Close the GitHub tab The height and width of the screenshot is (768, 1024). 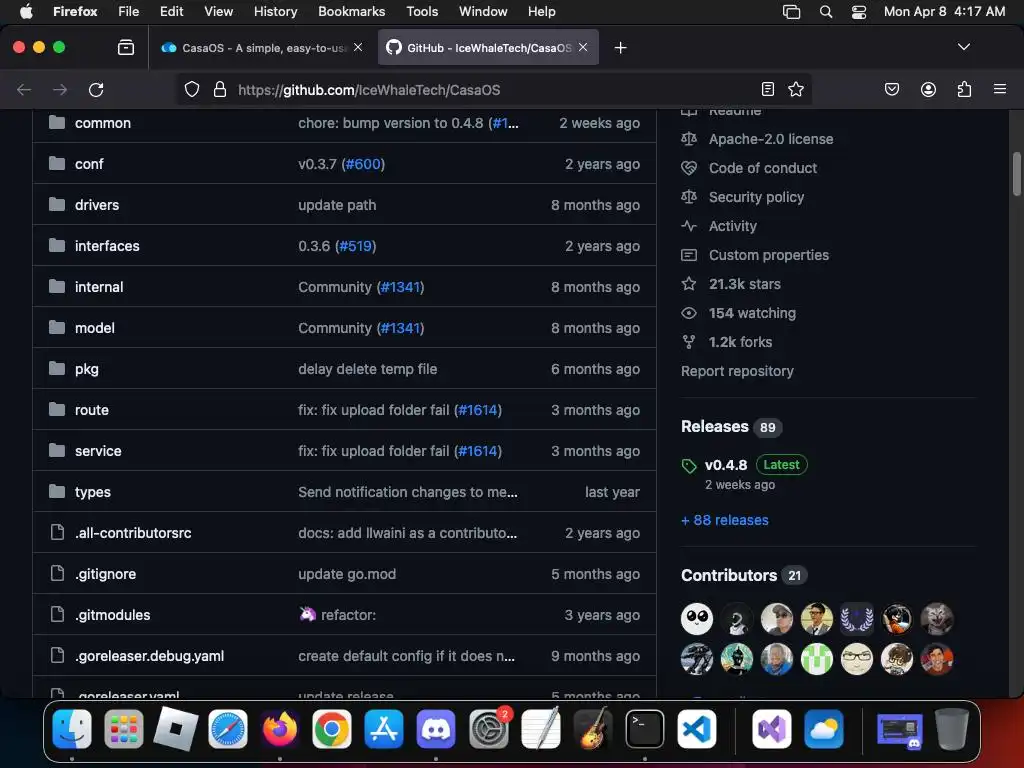[x=583, y=47]
